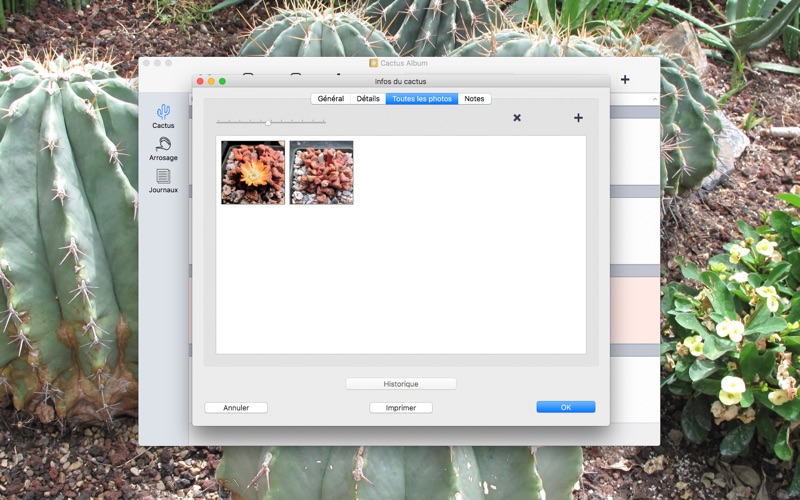The height and width of the screenshot is (500, 800).
Task: Add a photo with the dialog plus icon
Action: 578,118
